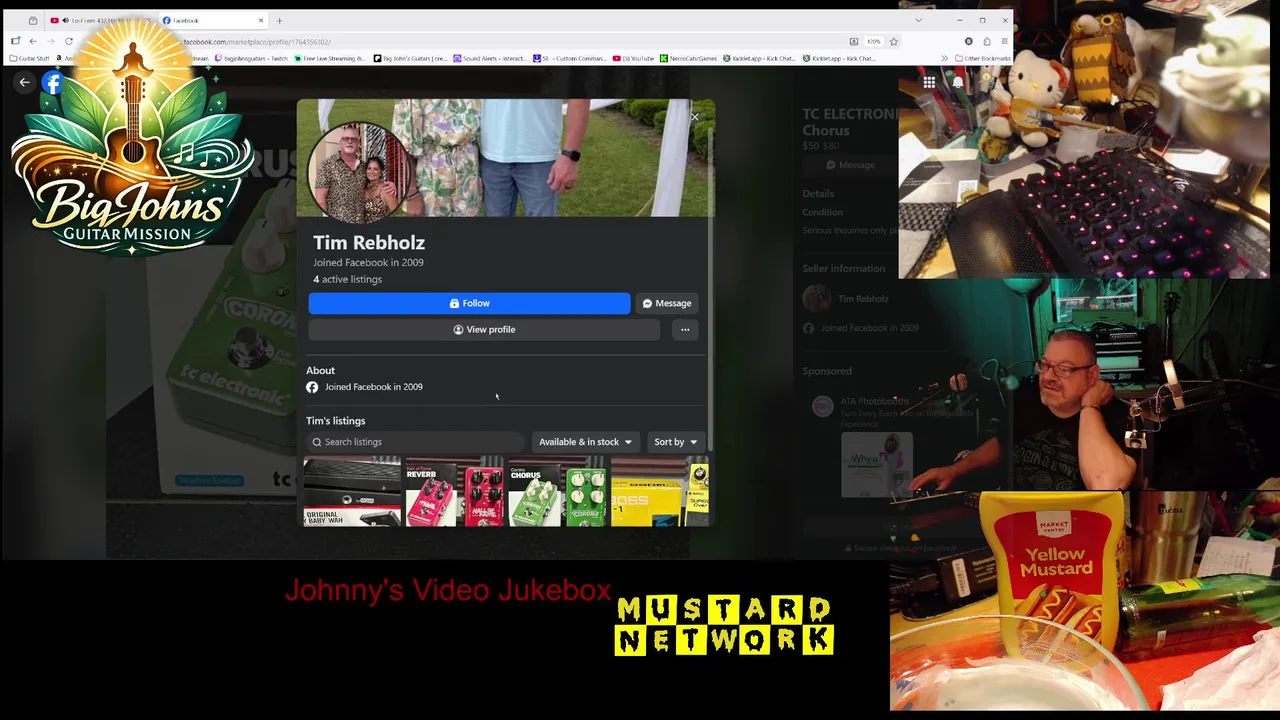Screen dimensions: 1280x720
Task: Open the YouTube bookmark
Action: 634,58
